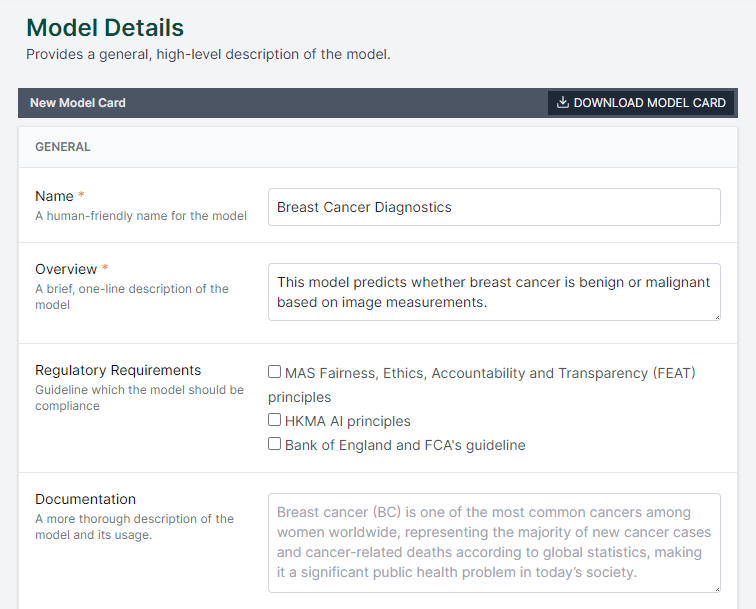
Task: Click the Documentation textarea resize handle
Action: point(716,588)
